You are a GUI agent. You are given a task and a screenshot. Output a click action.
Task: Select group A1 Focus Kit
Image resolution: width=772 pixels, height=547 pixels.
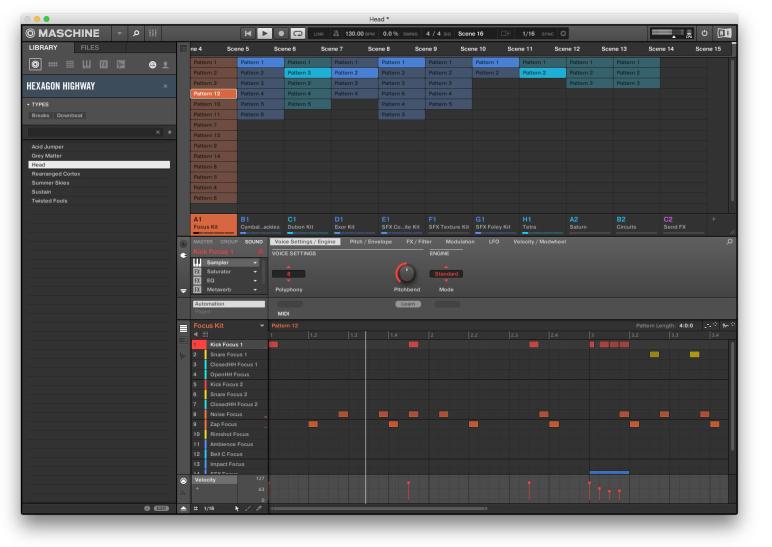coord(213,224)
